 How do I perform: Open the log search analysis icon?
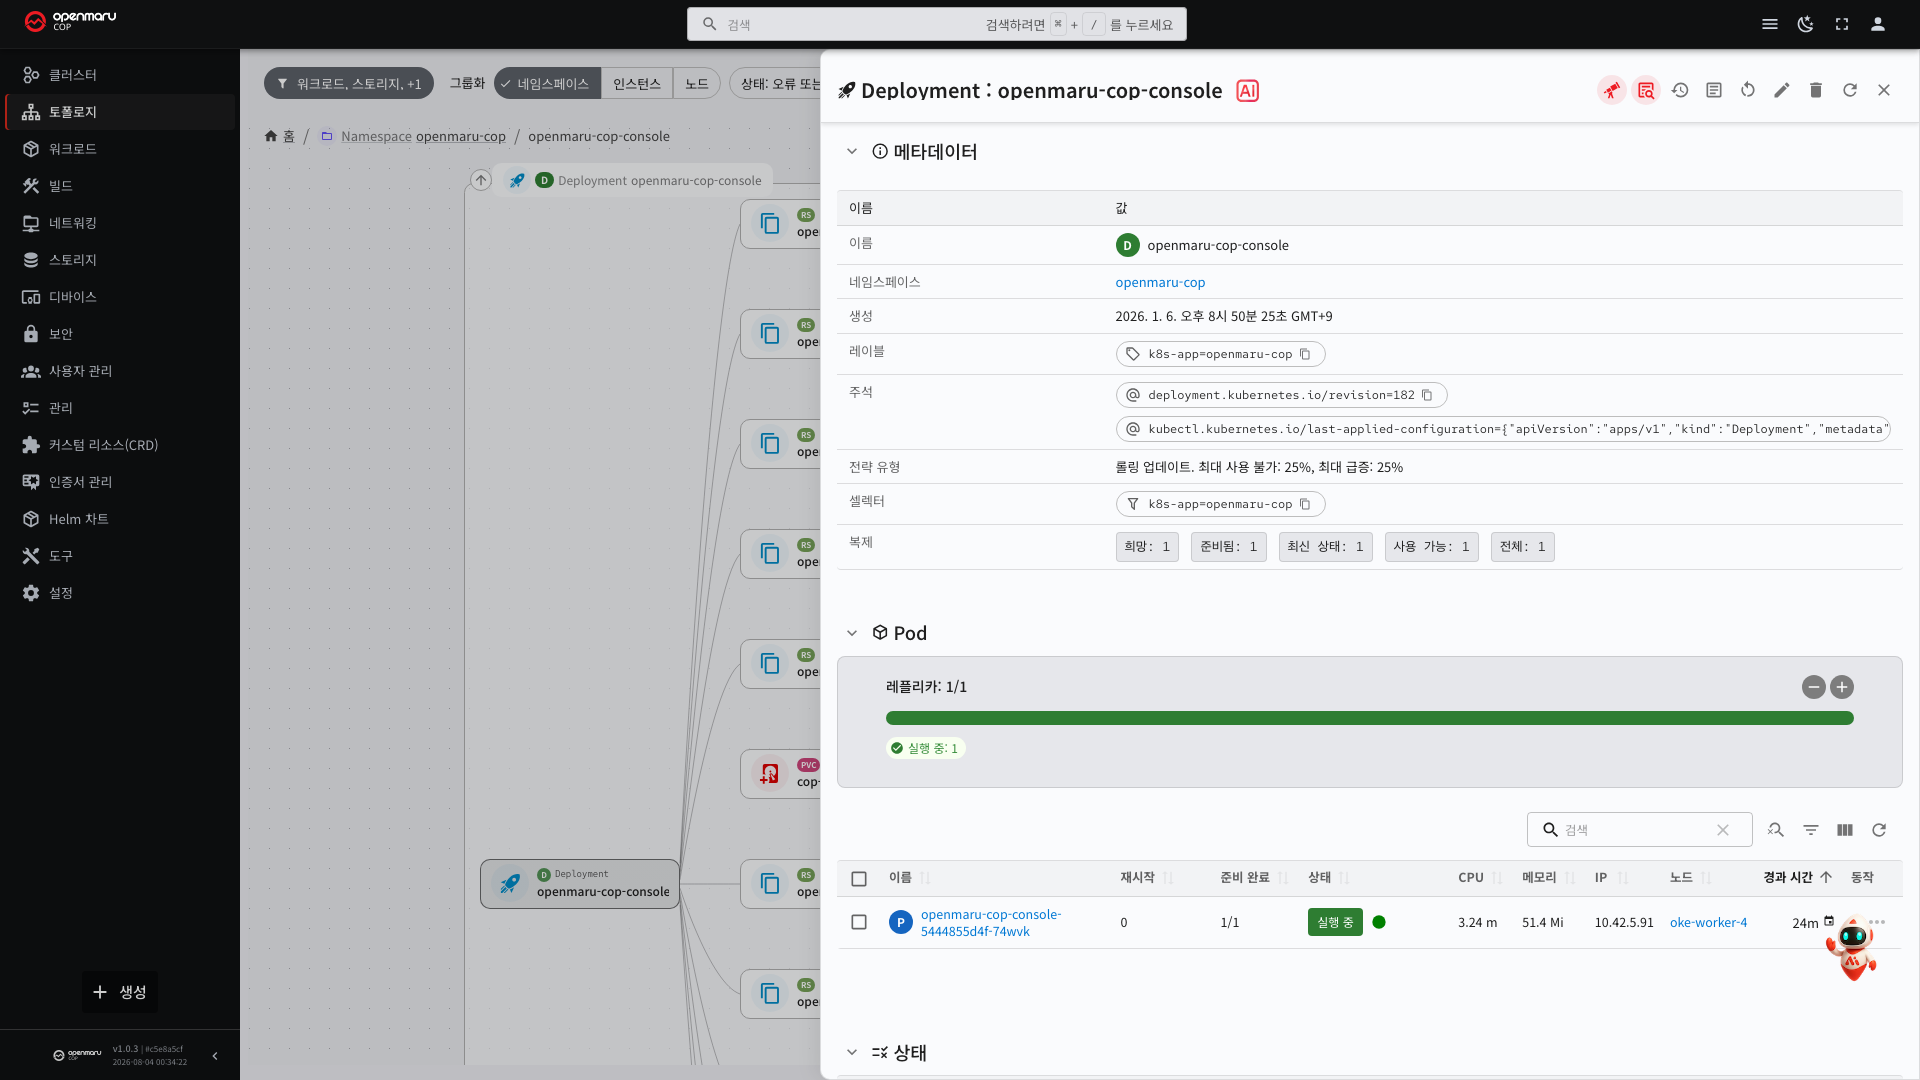tap(1646, 91)
